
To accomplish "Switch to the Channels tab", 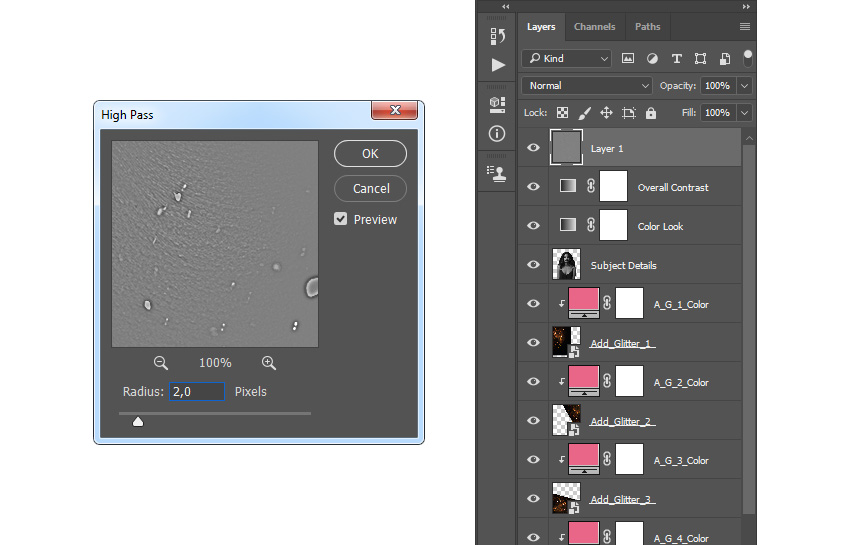I will [595, 27].
